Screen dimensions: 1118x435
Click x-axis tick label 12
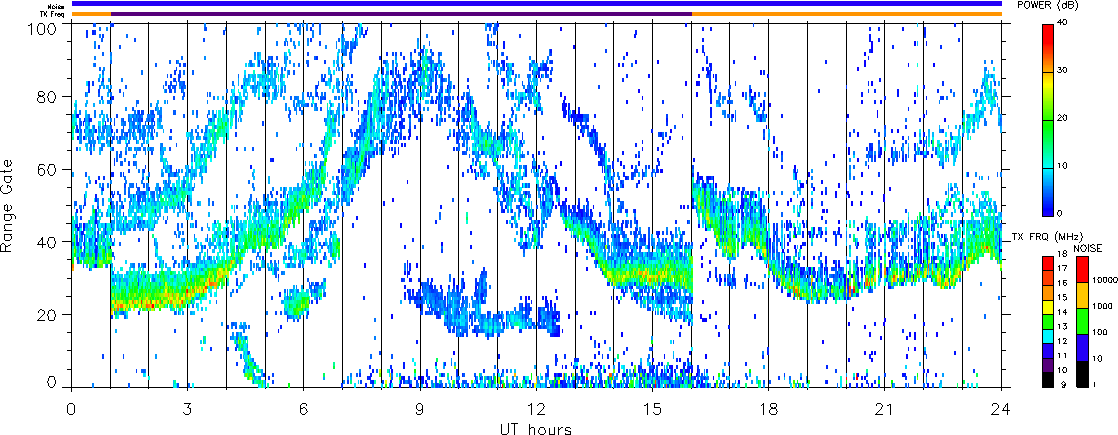point(536,409)
